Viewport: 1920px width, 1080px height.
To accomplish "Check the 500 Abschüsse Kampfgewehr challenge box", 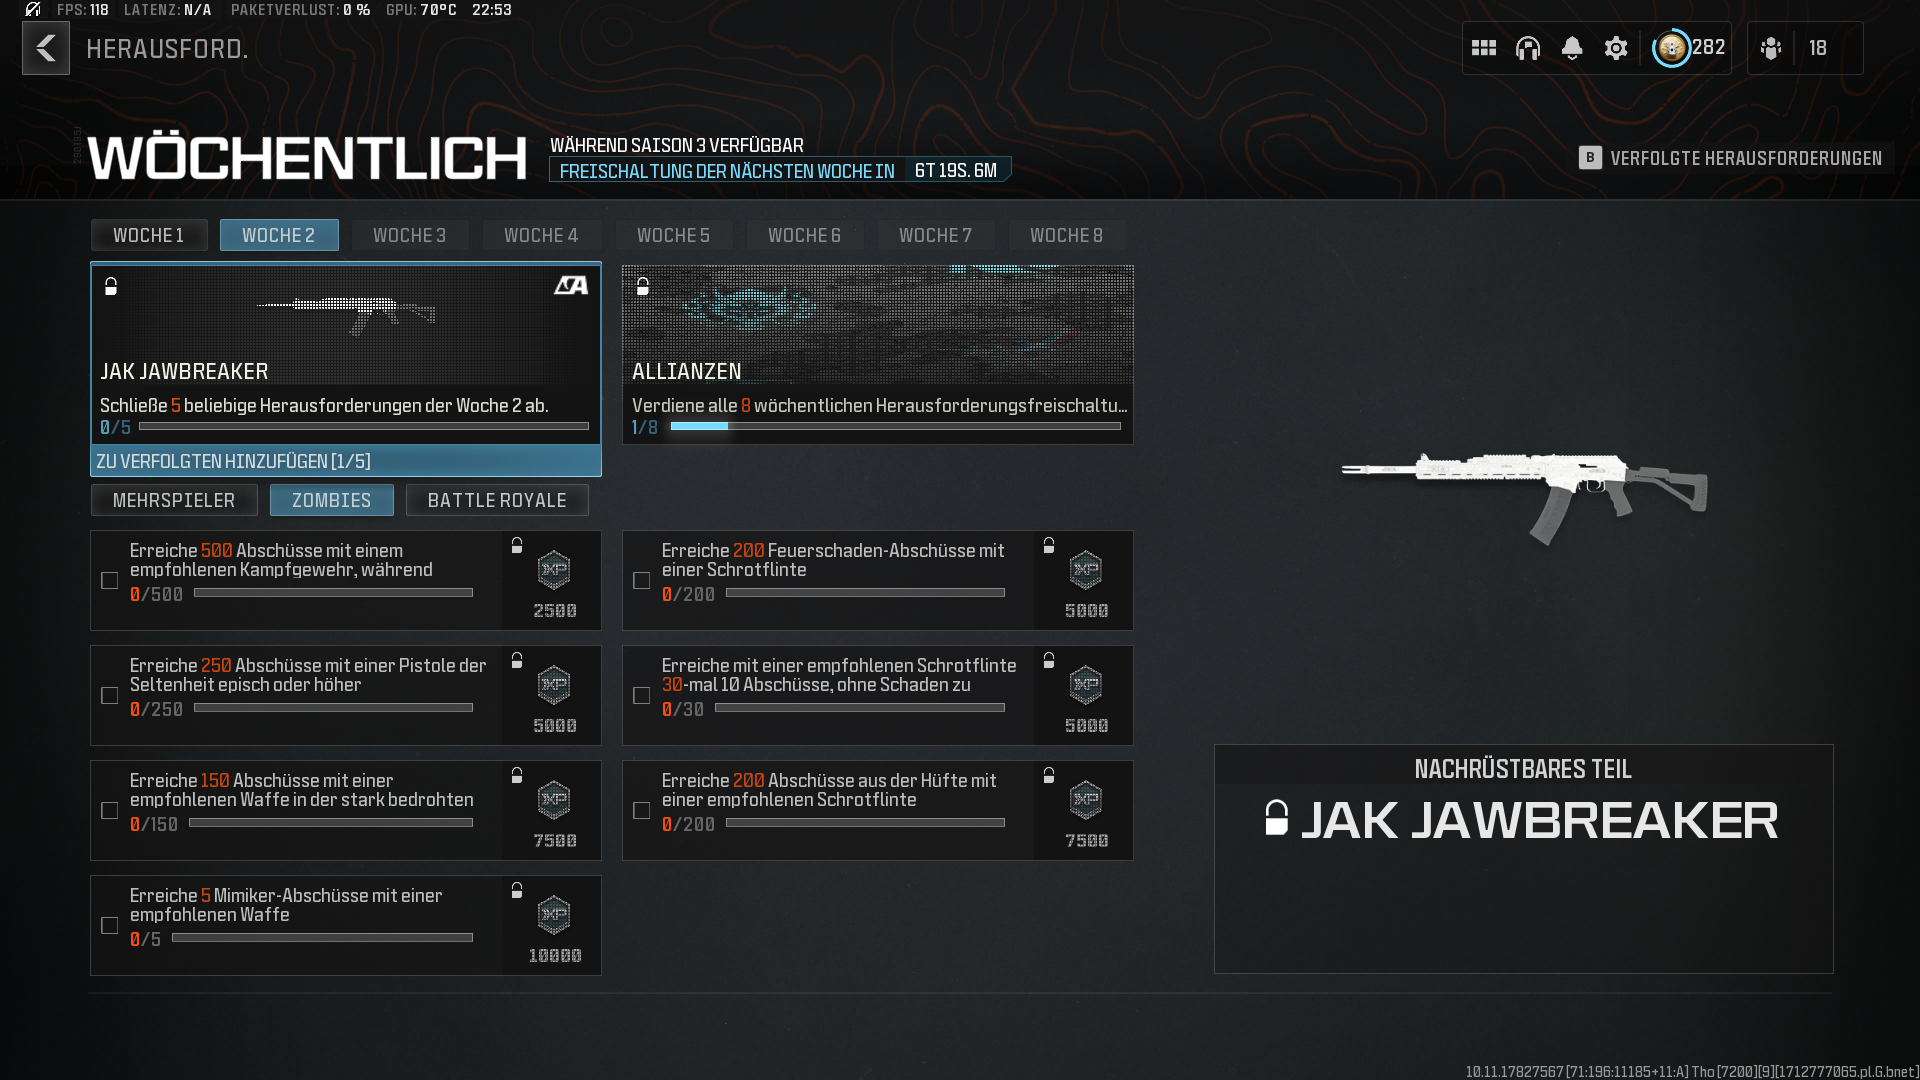I will [110, 581].
